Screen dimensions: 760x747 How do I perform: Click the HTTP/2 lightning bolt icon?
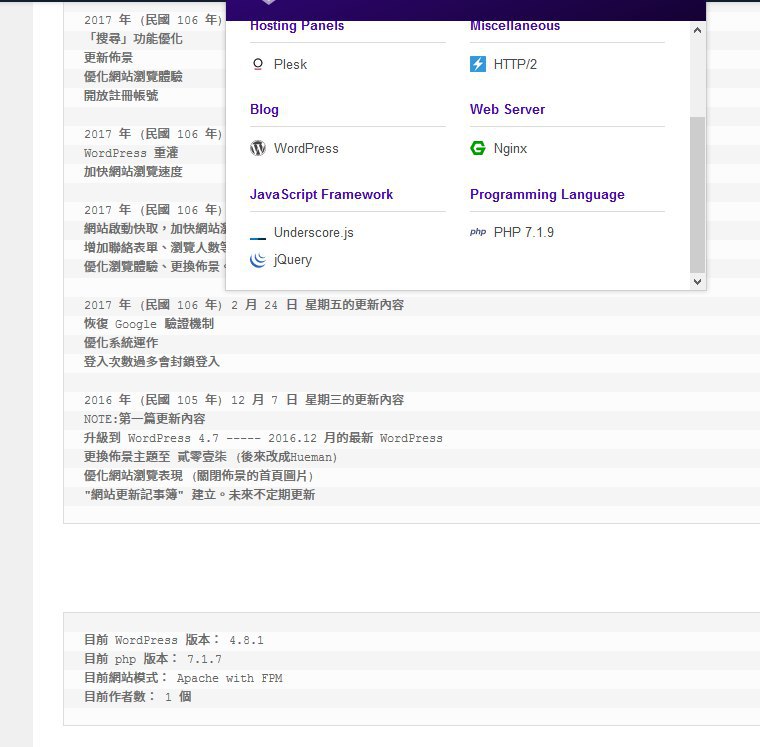click(478, 64)
